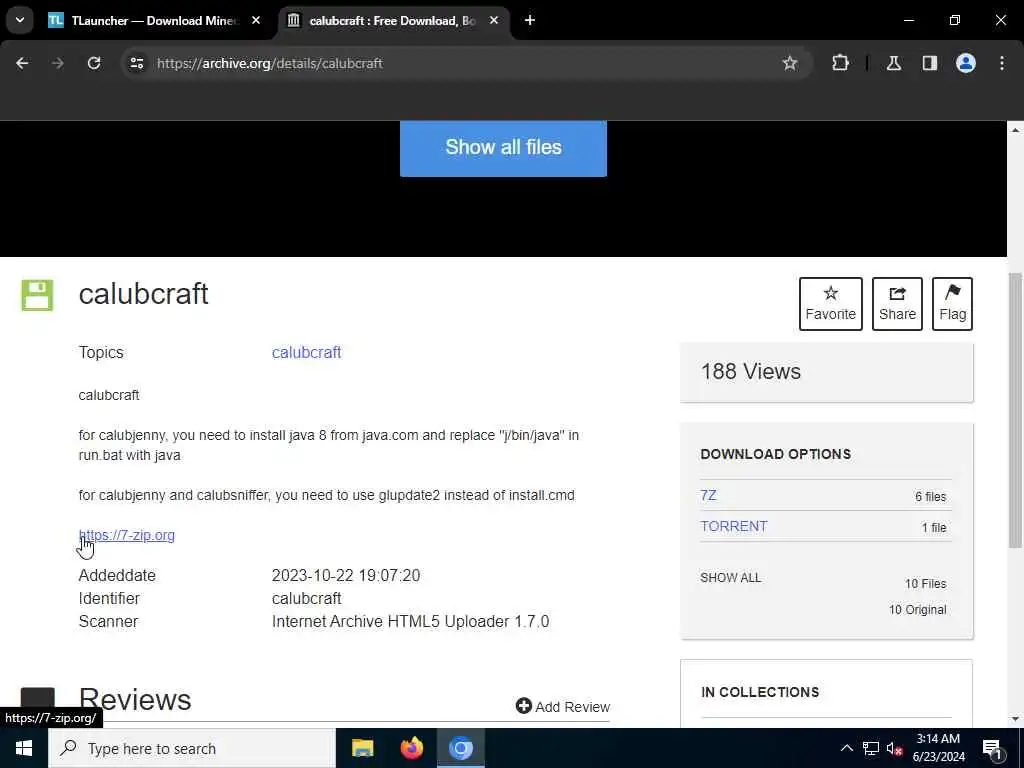Viewport: 1024px width, 768px height.
Task: Click the Addeddate value 2023-10-22 19:07:20
Action: (345, 575)
